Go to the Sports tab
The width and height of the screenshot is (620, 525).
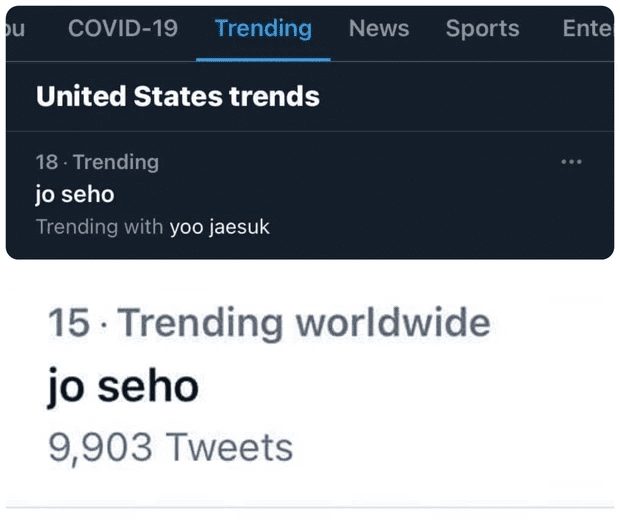tap(482, 29)
